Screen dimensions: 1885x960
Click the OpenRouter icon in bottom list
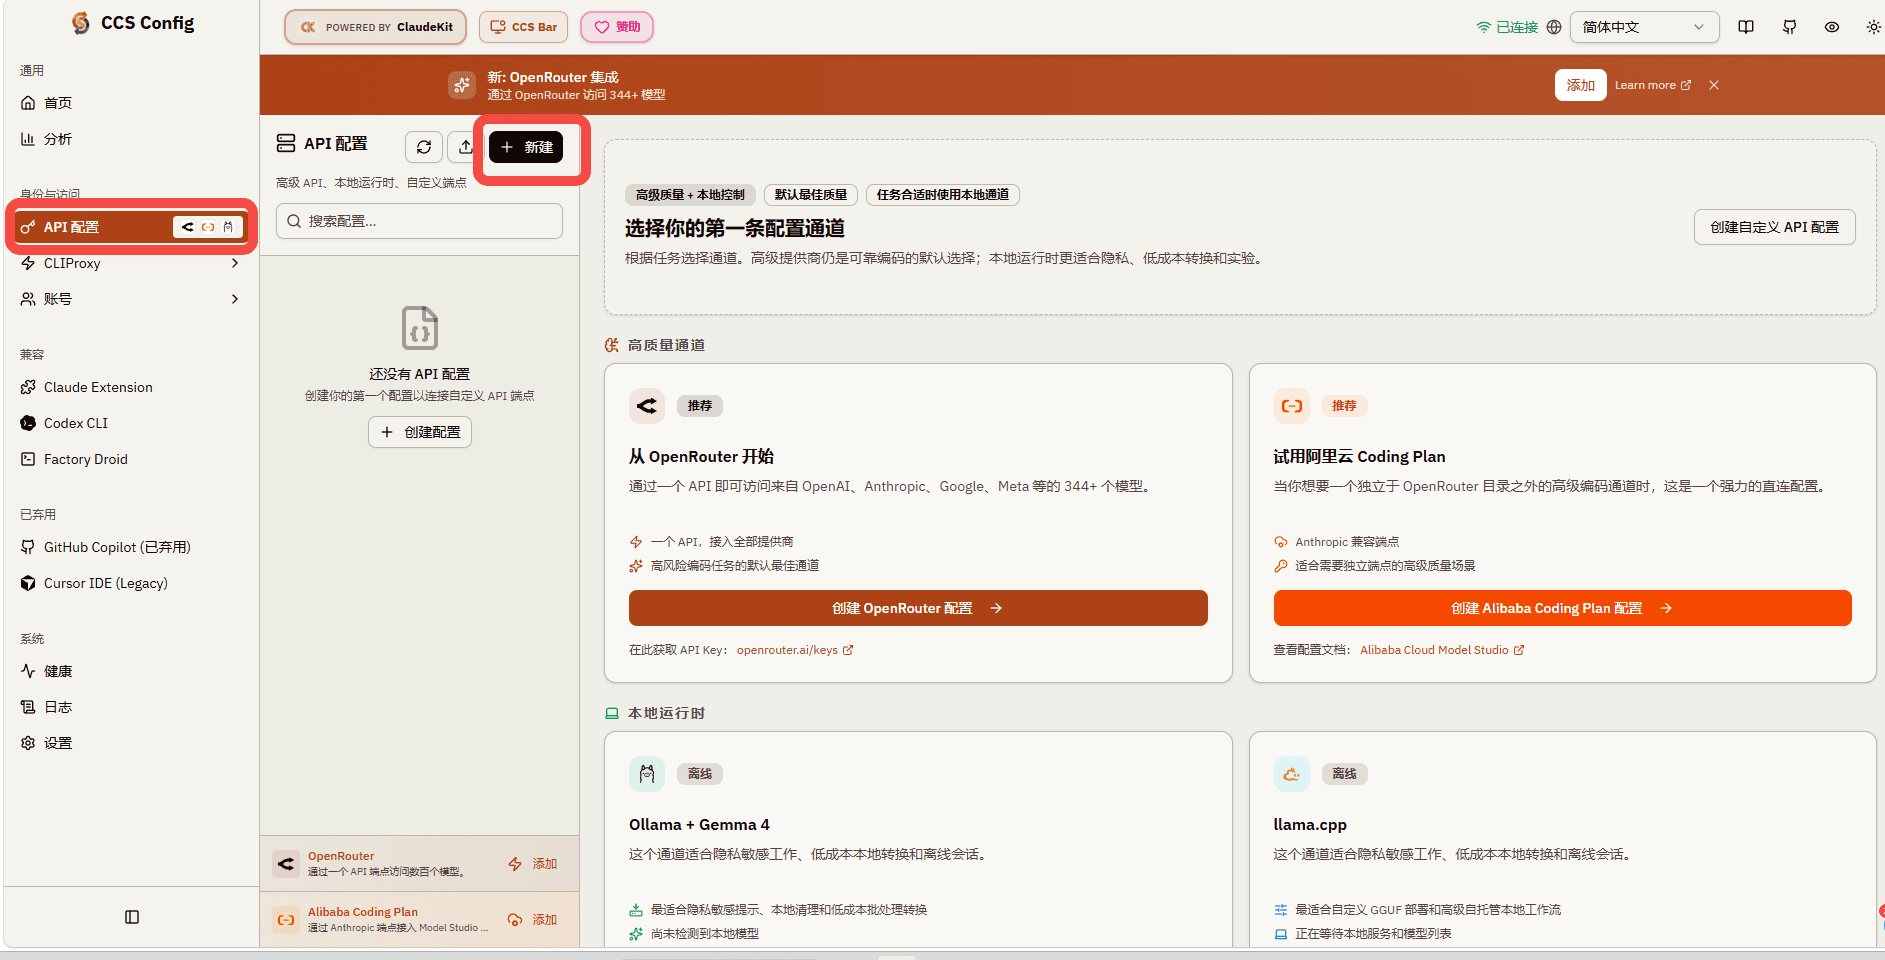point(286,864)
